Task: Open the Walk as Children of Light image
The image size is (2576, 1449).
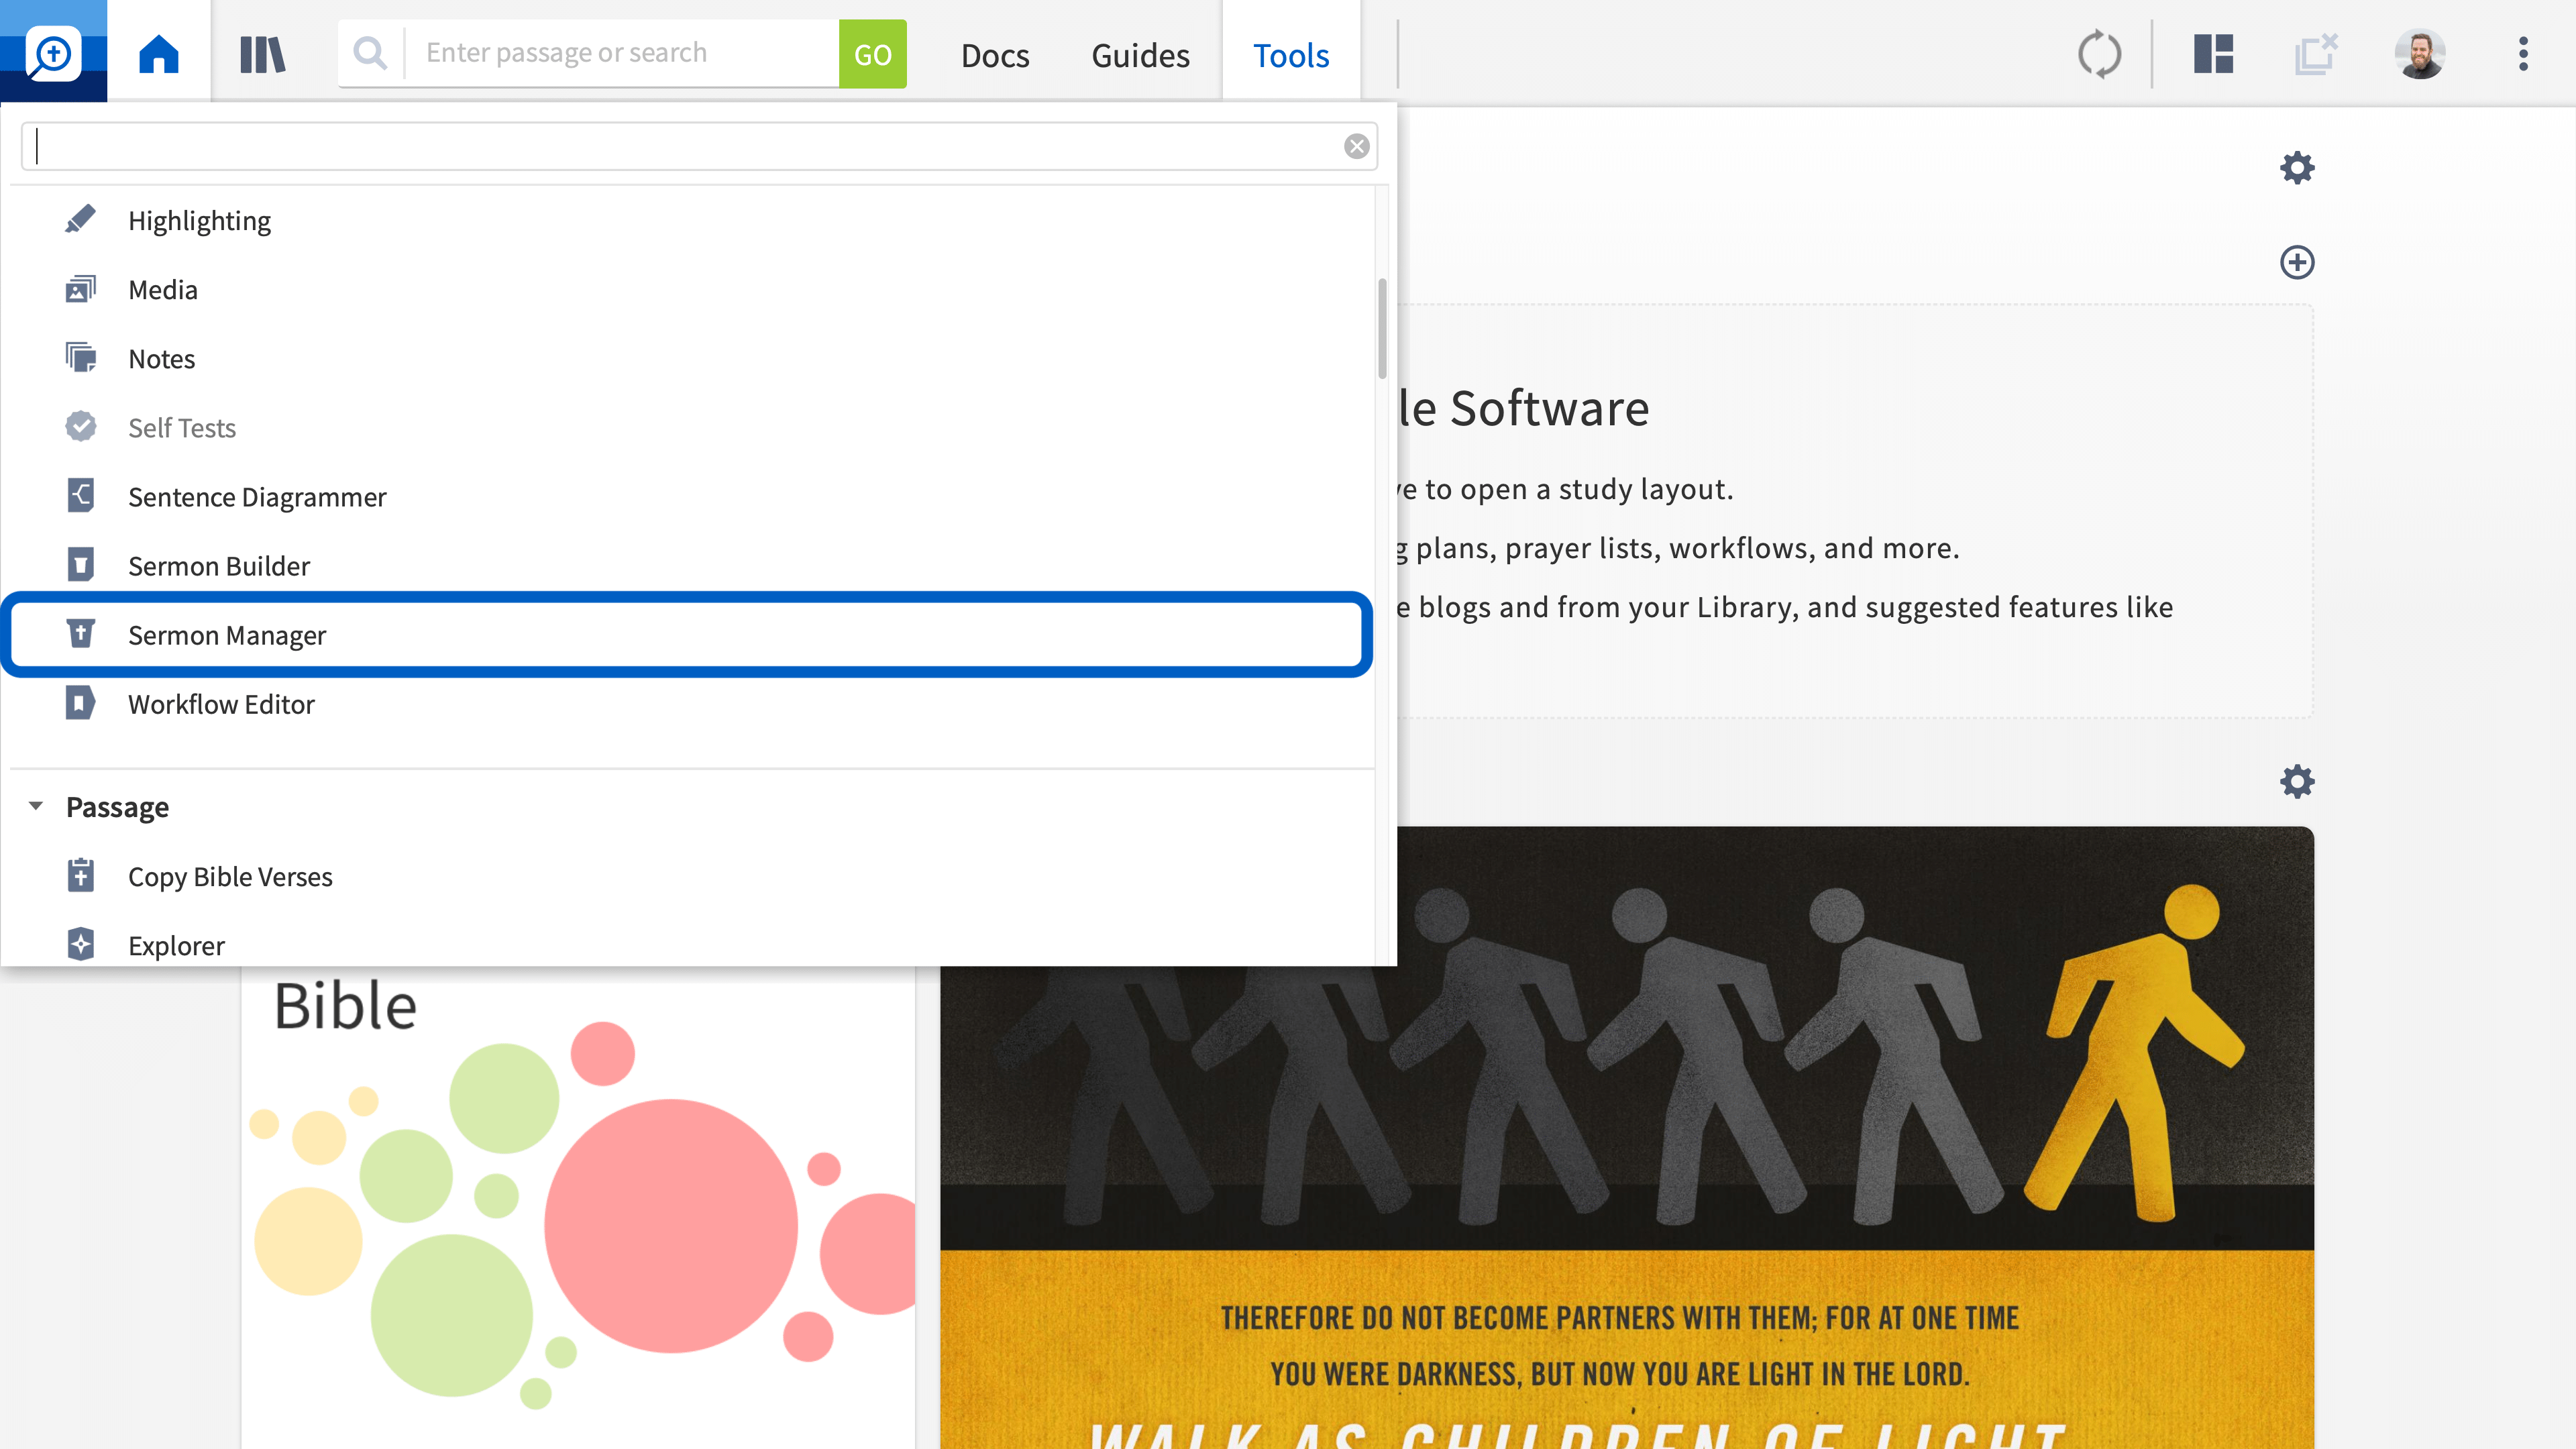Action: click(1626, 1137)
